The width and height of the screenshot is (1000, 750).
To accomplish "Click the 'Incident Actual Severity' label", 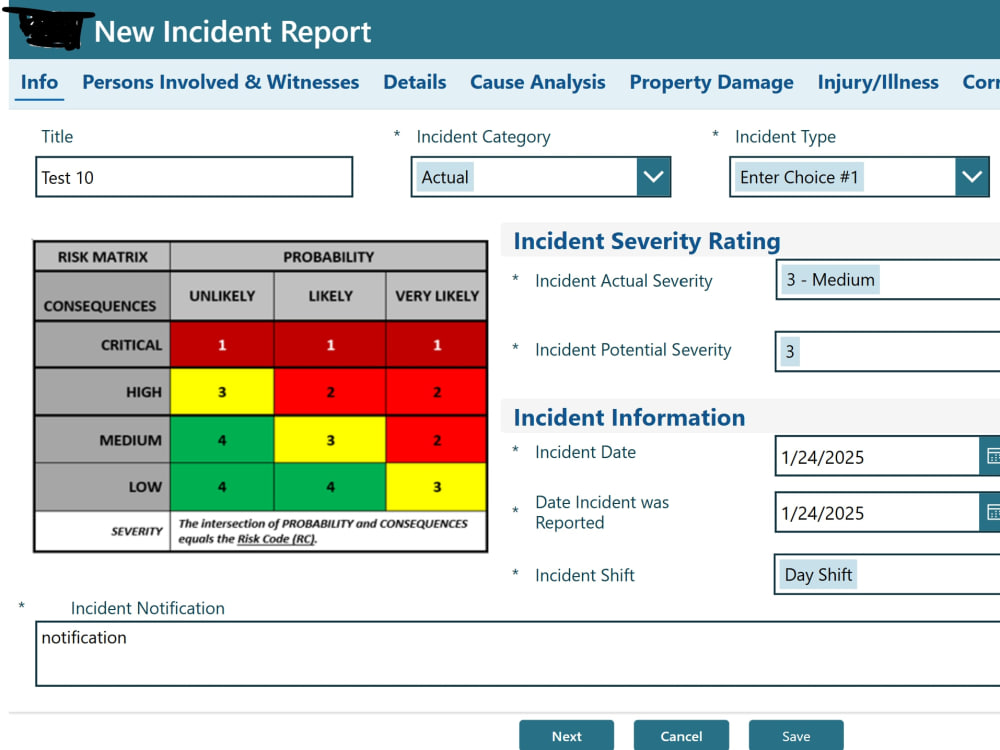I will point(623,281).
